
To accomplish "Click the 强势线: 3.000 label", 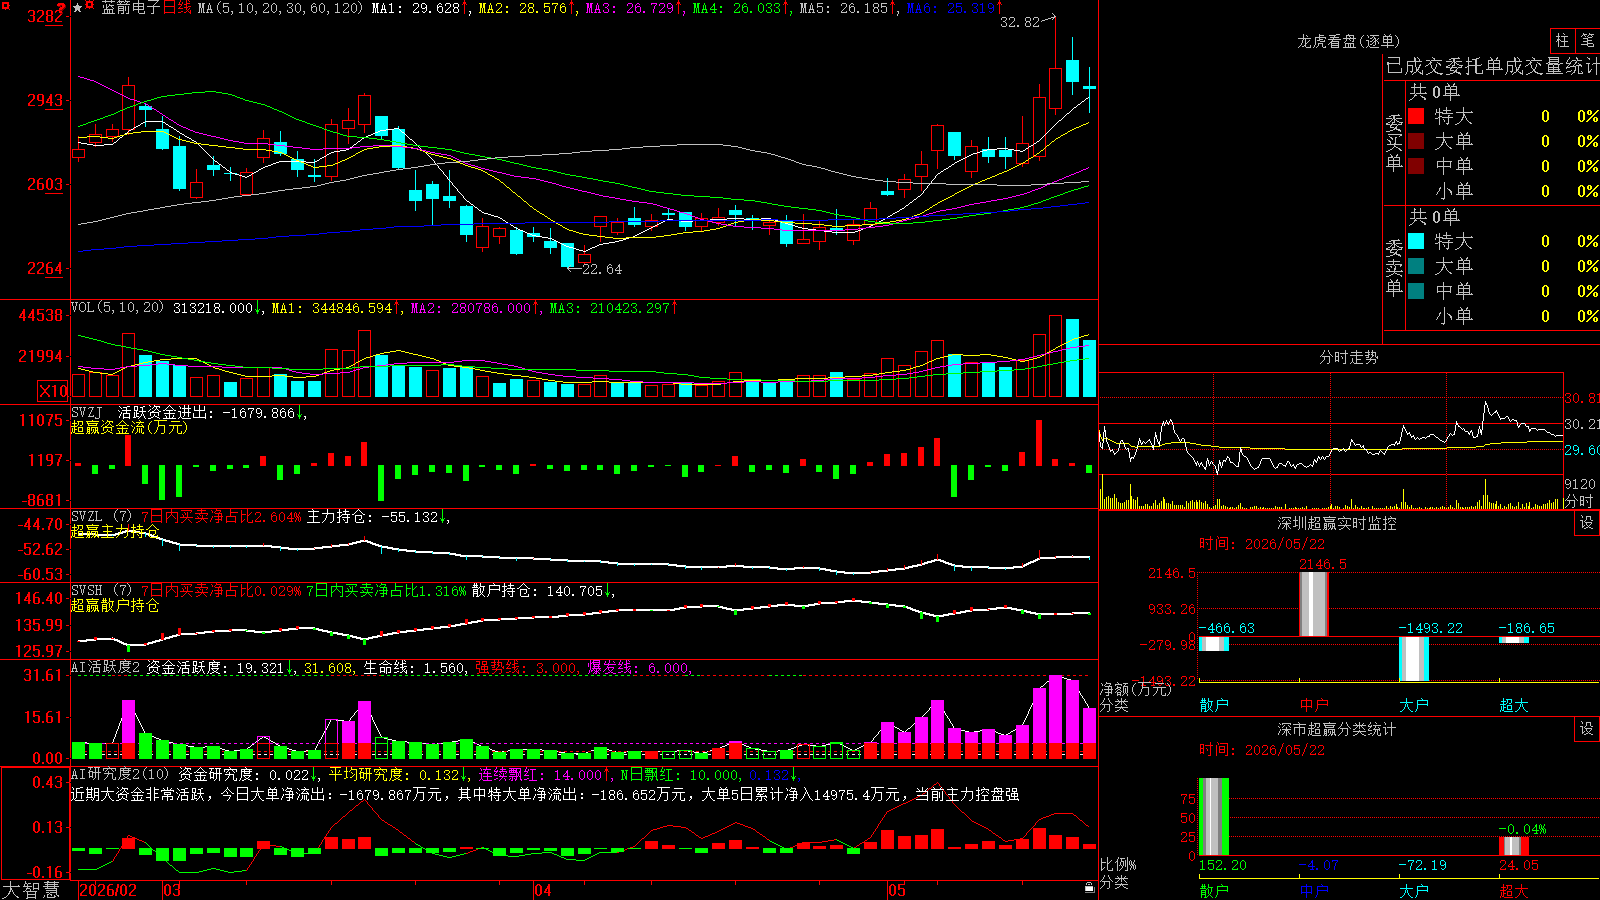I will click(526, 668).
